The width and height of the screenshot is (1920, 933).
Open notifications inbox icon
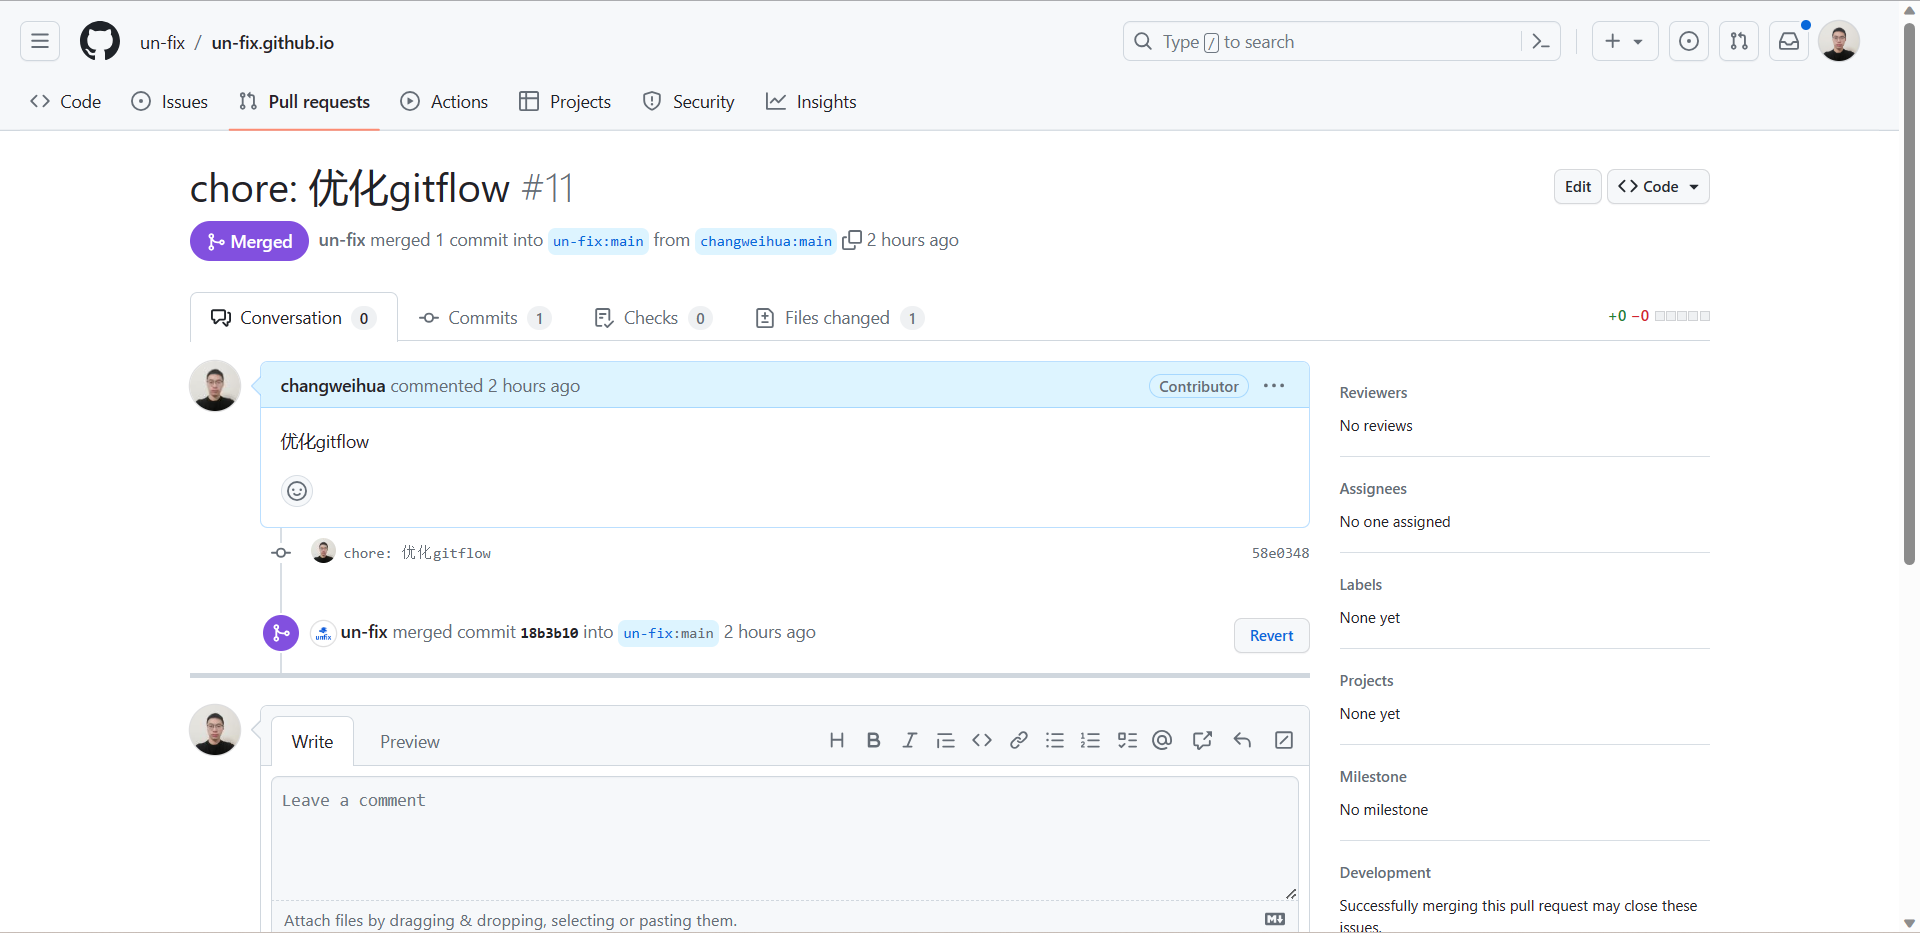pyautogui.click(x=1789, y=42)
